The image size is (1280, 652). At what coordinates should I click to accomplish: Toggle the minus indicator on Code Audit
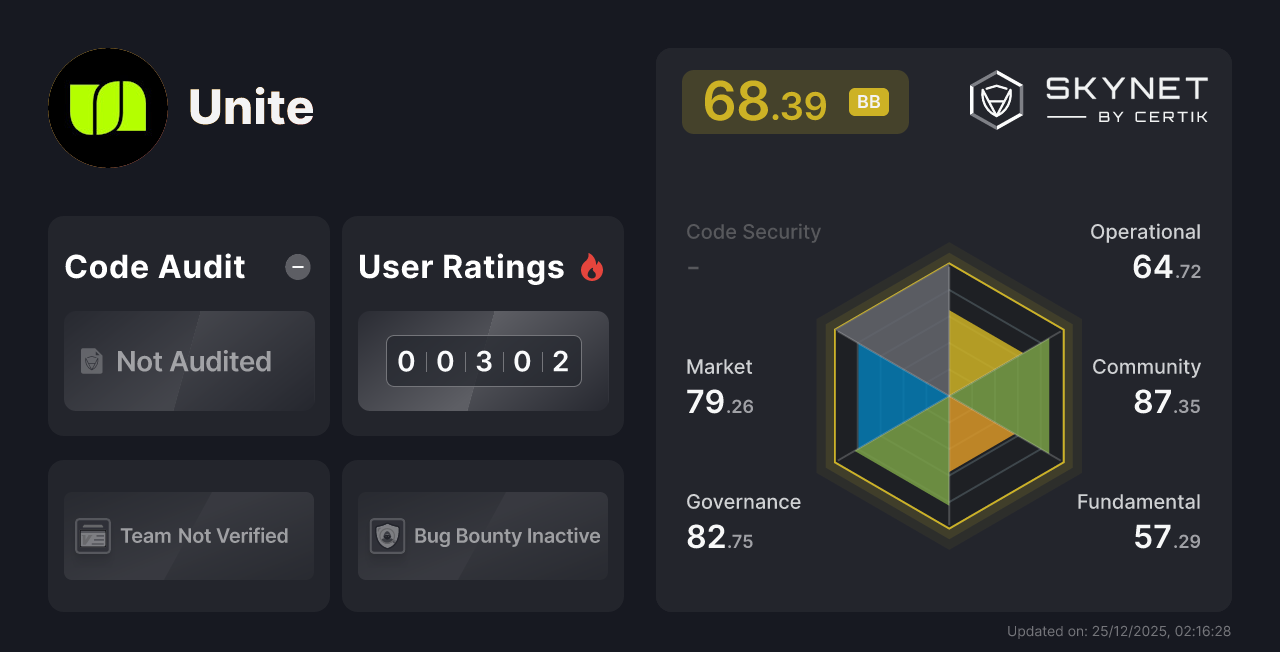297,267
